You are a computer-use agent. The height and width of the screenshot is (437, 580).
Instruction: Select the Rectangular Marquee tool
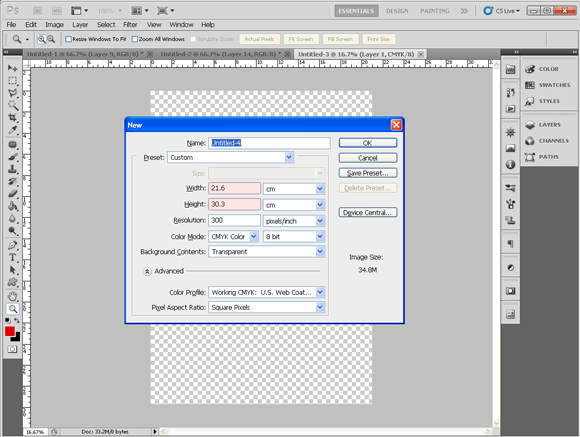pyautogui.click(x=13, y=81)
